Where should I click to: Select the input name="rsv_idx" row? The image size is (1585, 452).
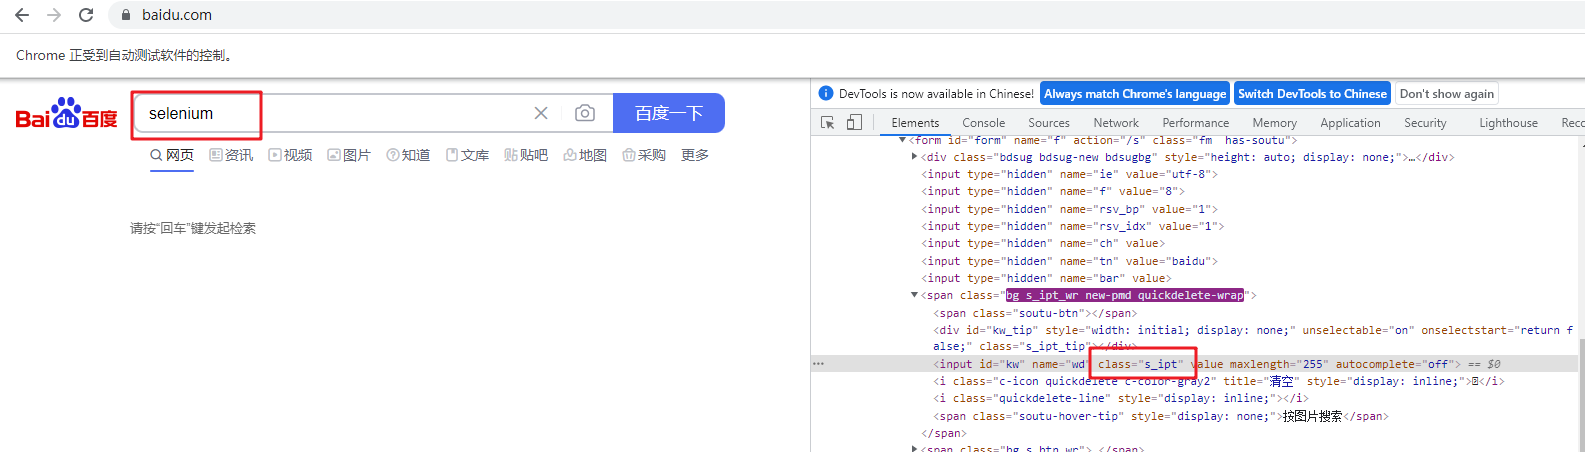coord(1072,226)
